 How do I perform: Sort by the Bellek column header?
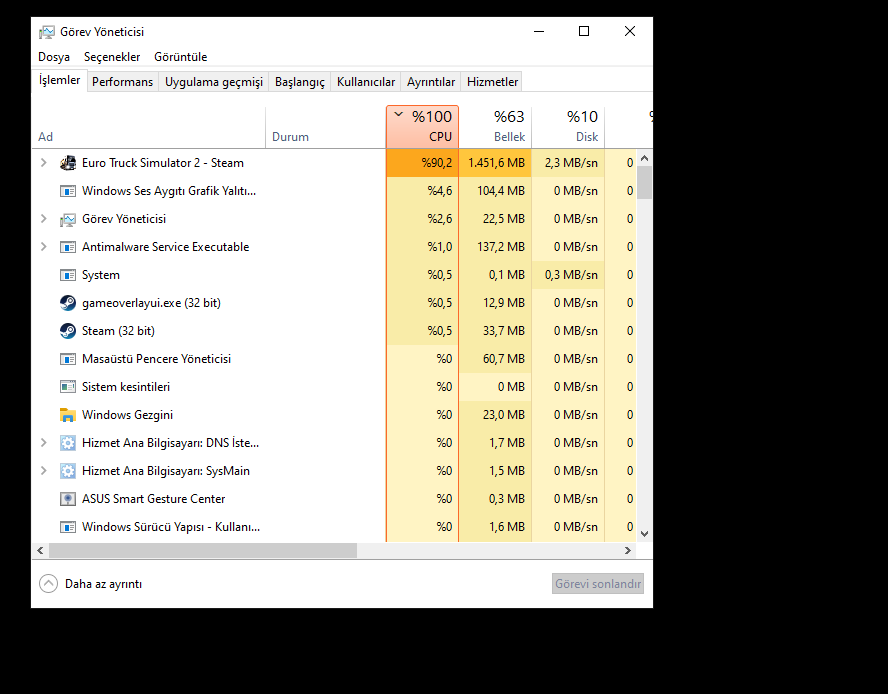coord(496,127)
